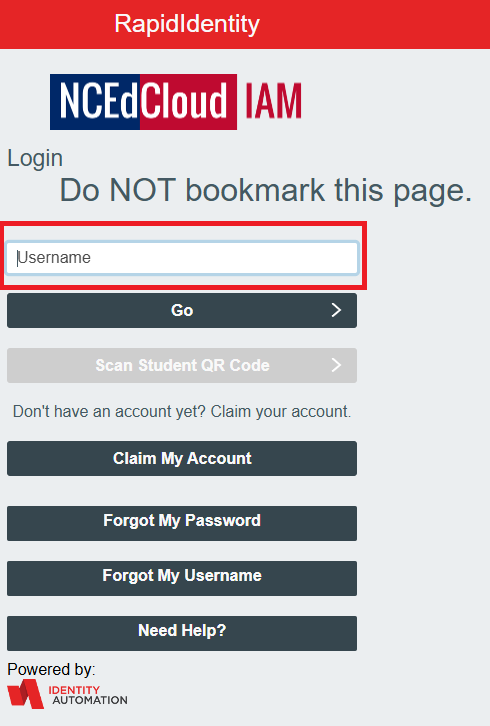Click the Login heading
Viewport: 490px width, 726px height.
35,159
